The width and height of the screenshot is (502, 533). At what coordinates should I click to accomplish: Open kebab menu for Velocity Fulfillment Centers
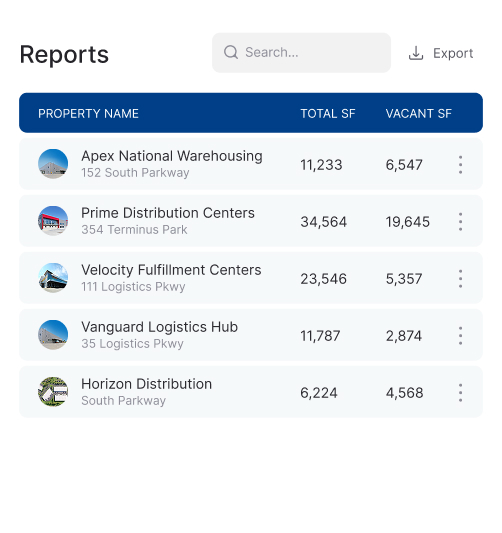point(461,279)
